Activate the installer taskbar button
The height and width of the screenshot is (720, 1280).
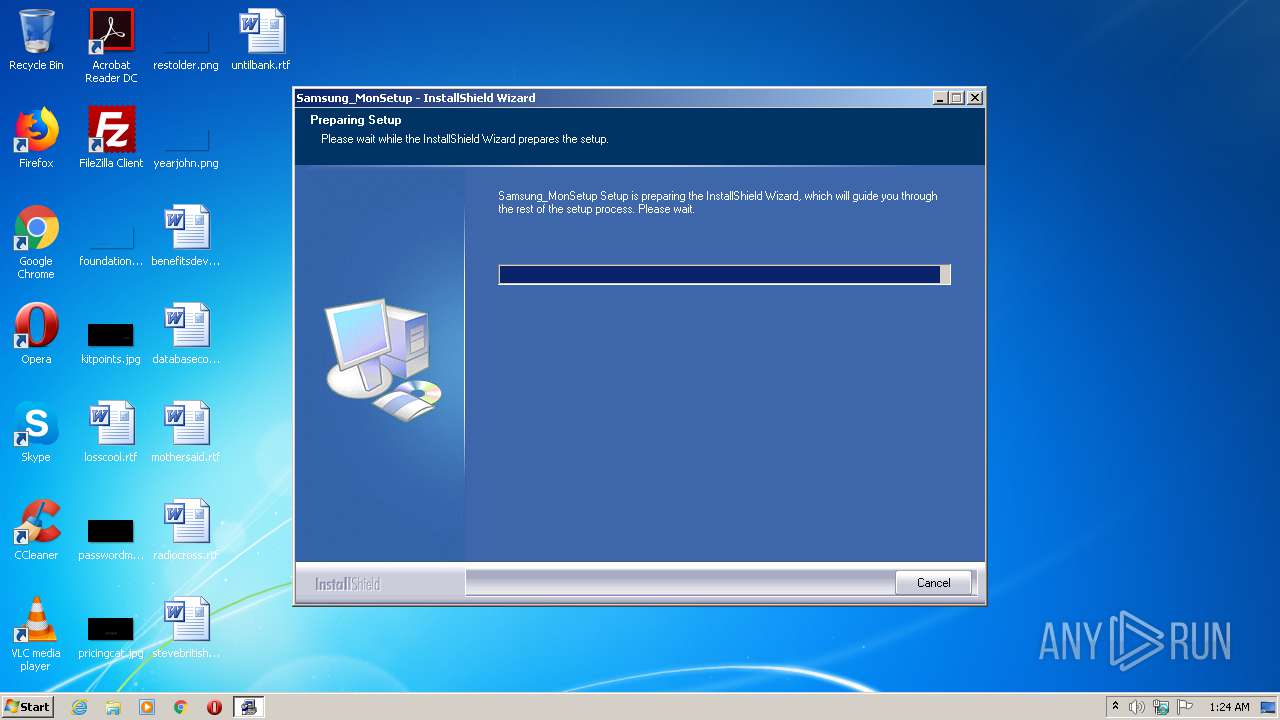(248, 707)
